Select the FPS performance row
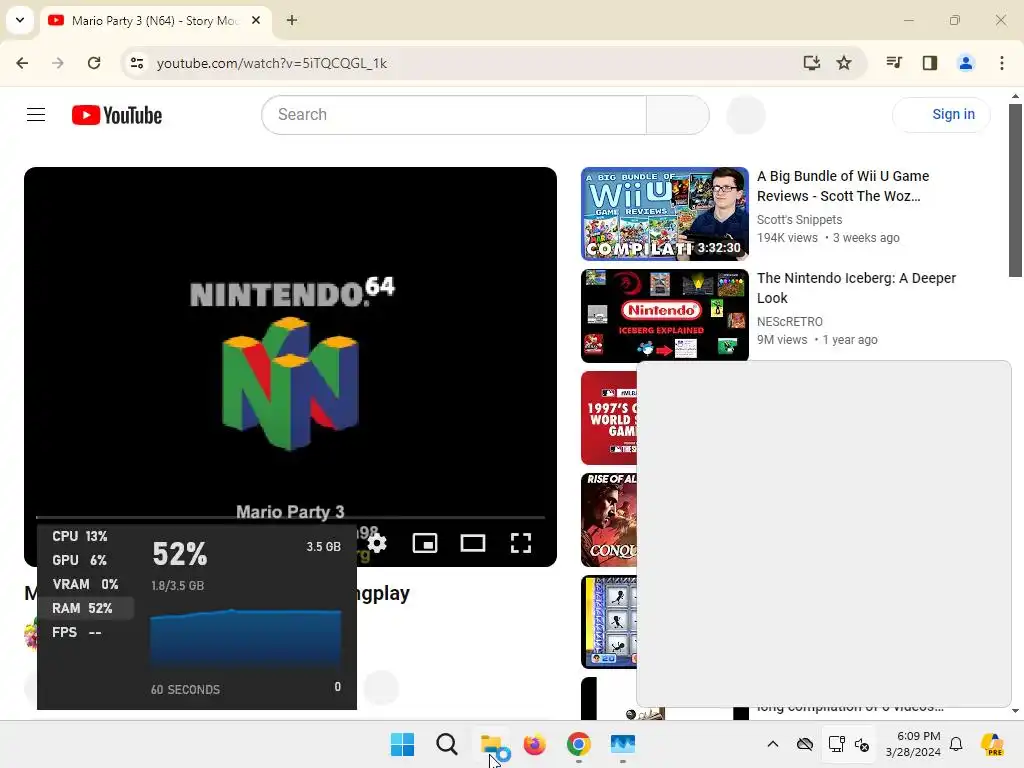This screenshot has width=1024, height=768. pos(86,632)
